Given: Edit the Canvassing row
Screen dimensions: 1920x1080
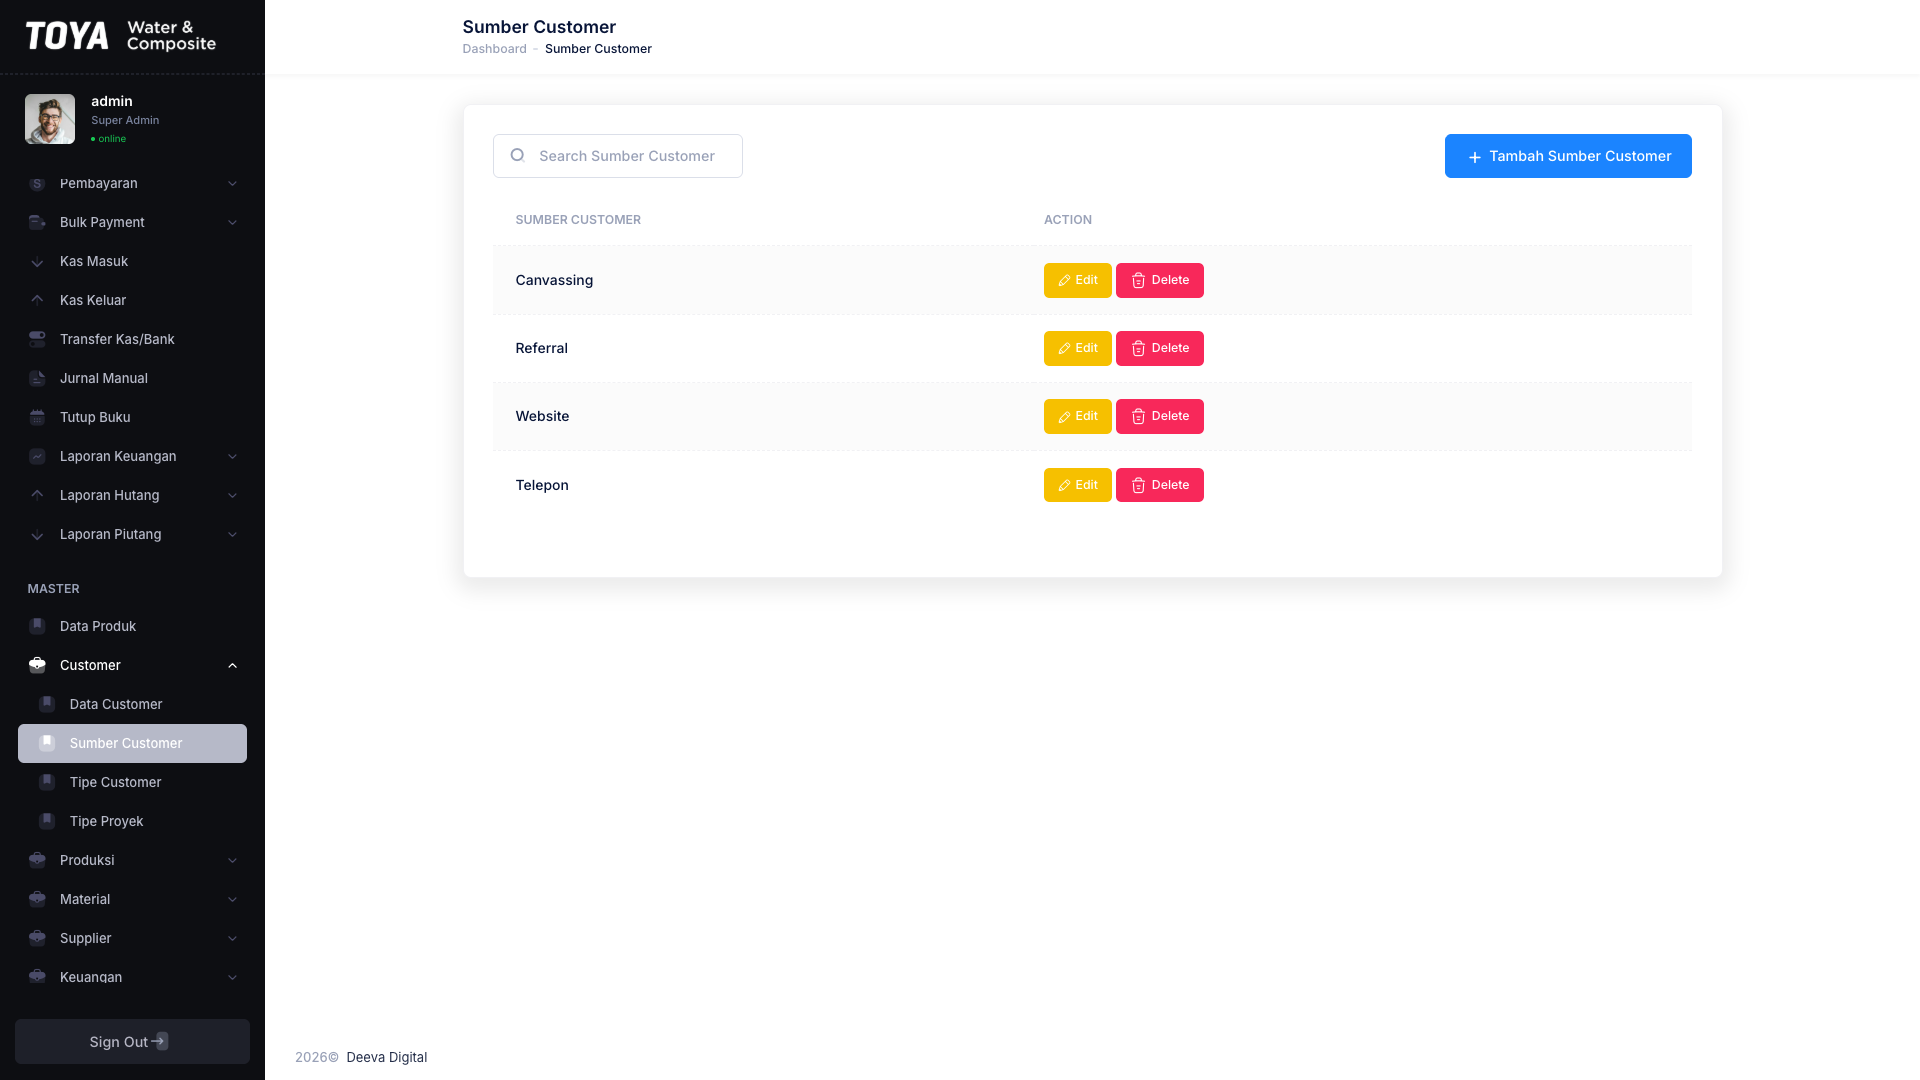Looking at the screenshot, I should click(x=1077, y=280).
